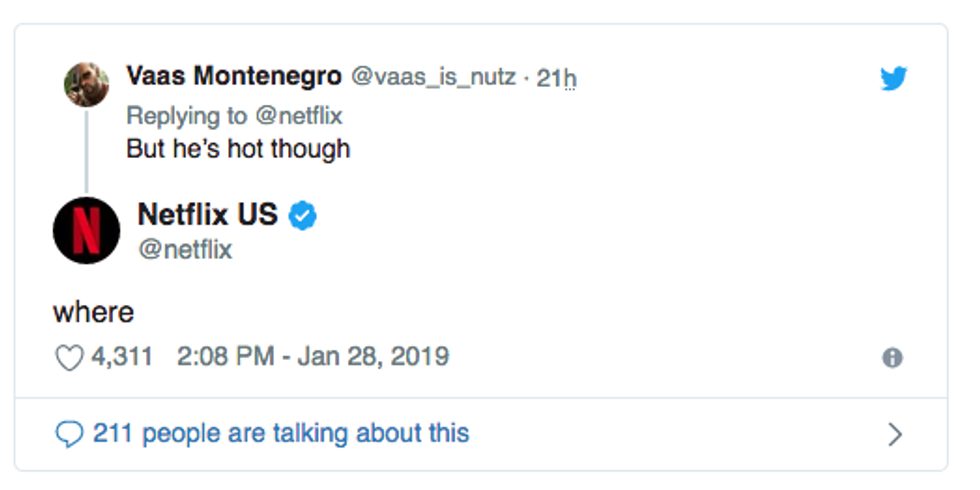This screenshot has width=980, height=490.
Task: Open the 21h reply timestamp
Action: pyautogui.click(x=556, y=78)
